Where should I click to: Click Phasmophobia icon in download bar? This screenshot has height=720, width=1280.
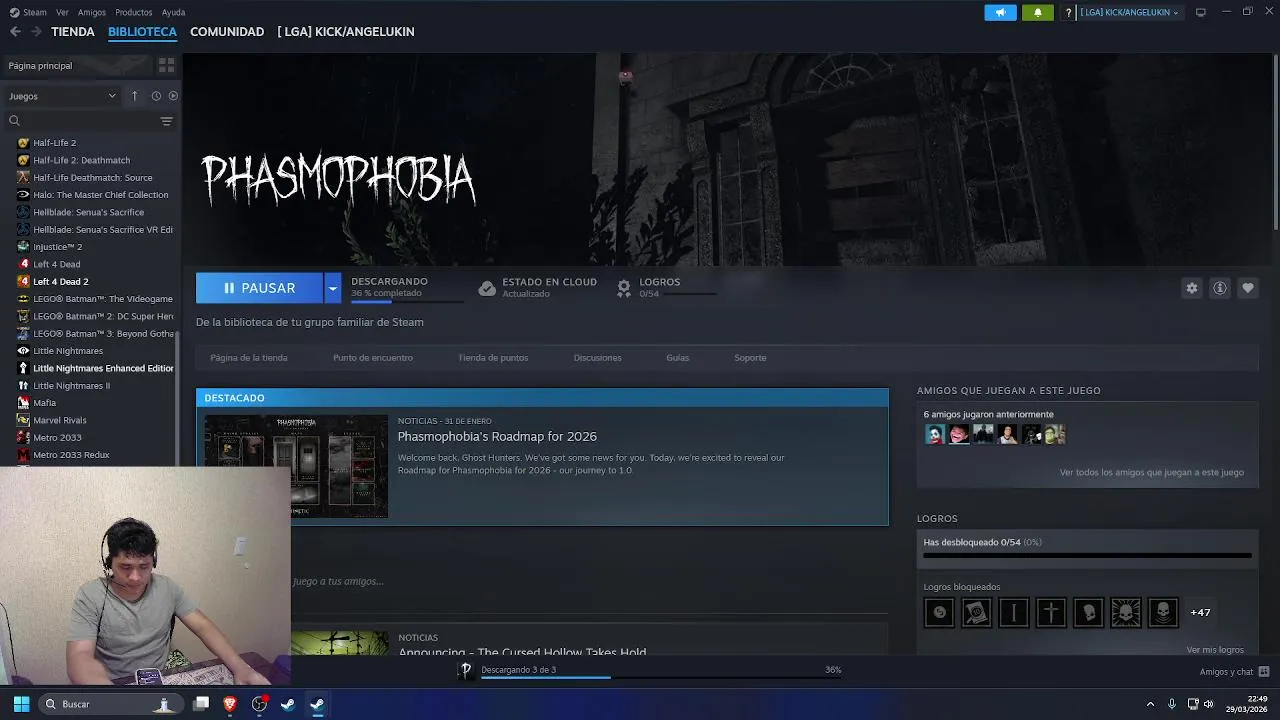click(465, 670)
